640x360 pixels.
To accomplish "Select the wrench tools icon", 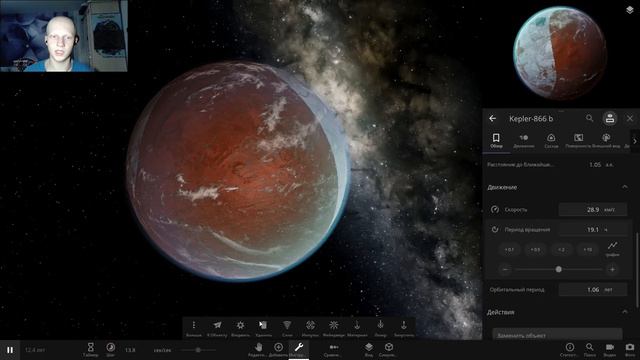I will [x=299, y=349].
